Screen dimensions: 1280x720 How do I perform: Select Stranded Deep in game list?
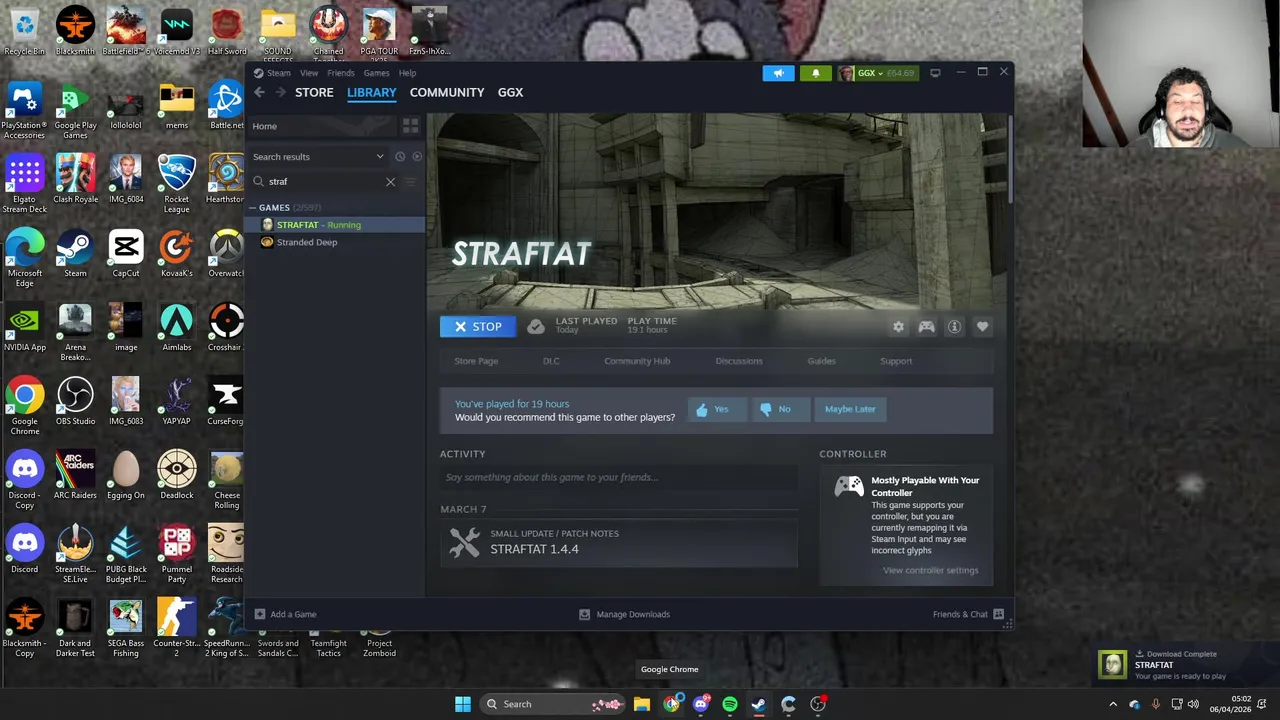pos(336,242)
